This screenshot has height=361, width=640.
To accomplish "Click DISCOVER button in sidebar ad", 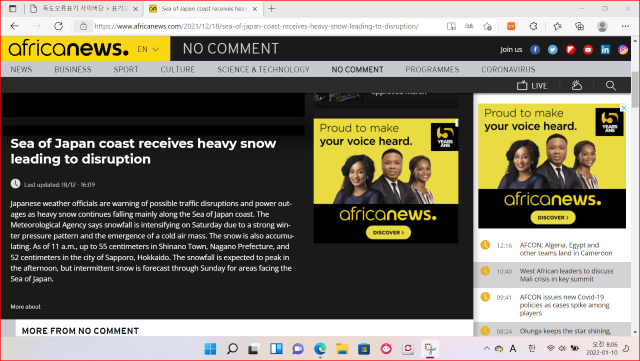I will pyautogui.click(x=553, y=218).
